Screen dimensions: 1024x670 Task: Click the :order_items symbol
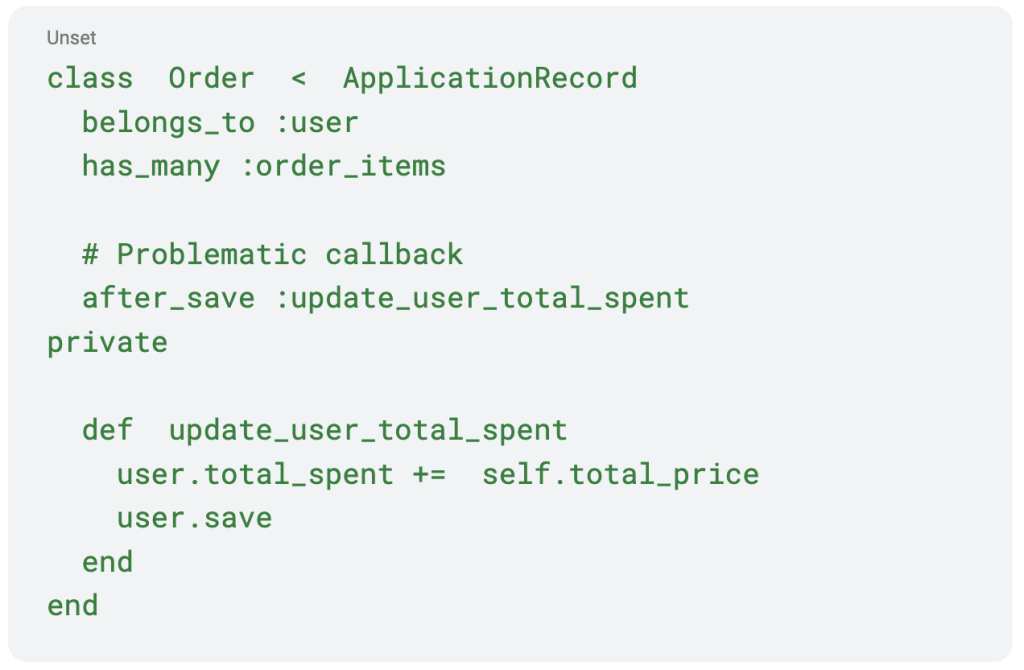[x=344, y=167]
